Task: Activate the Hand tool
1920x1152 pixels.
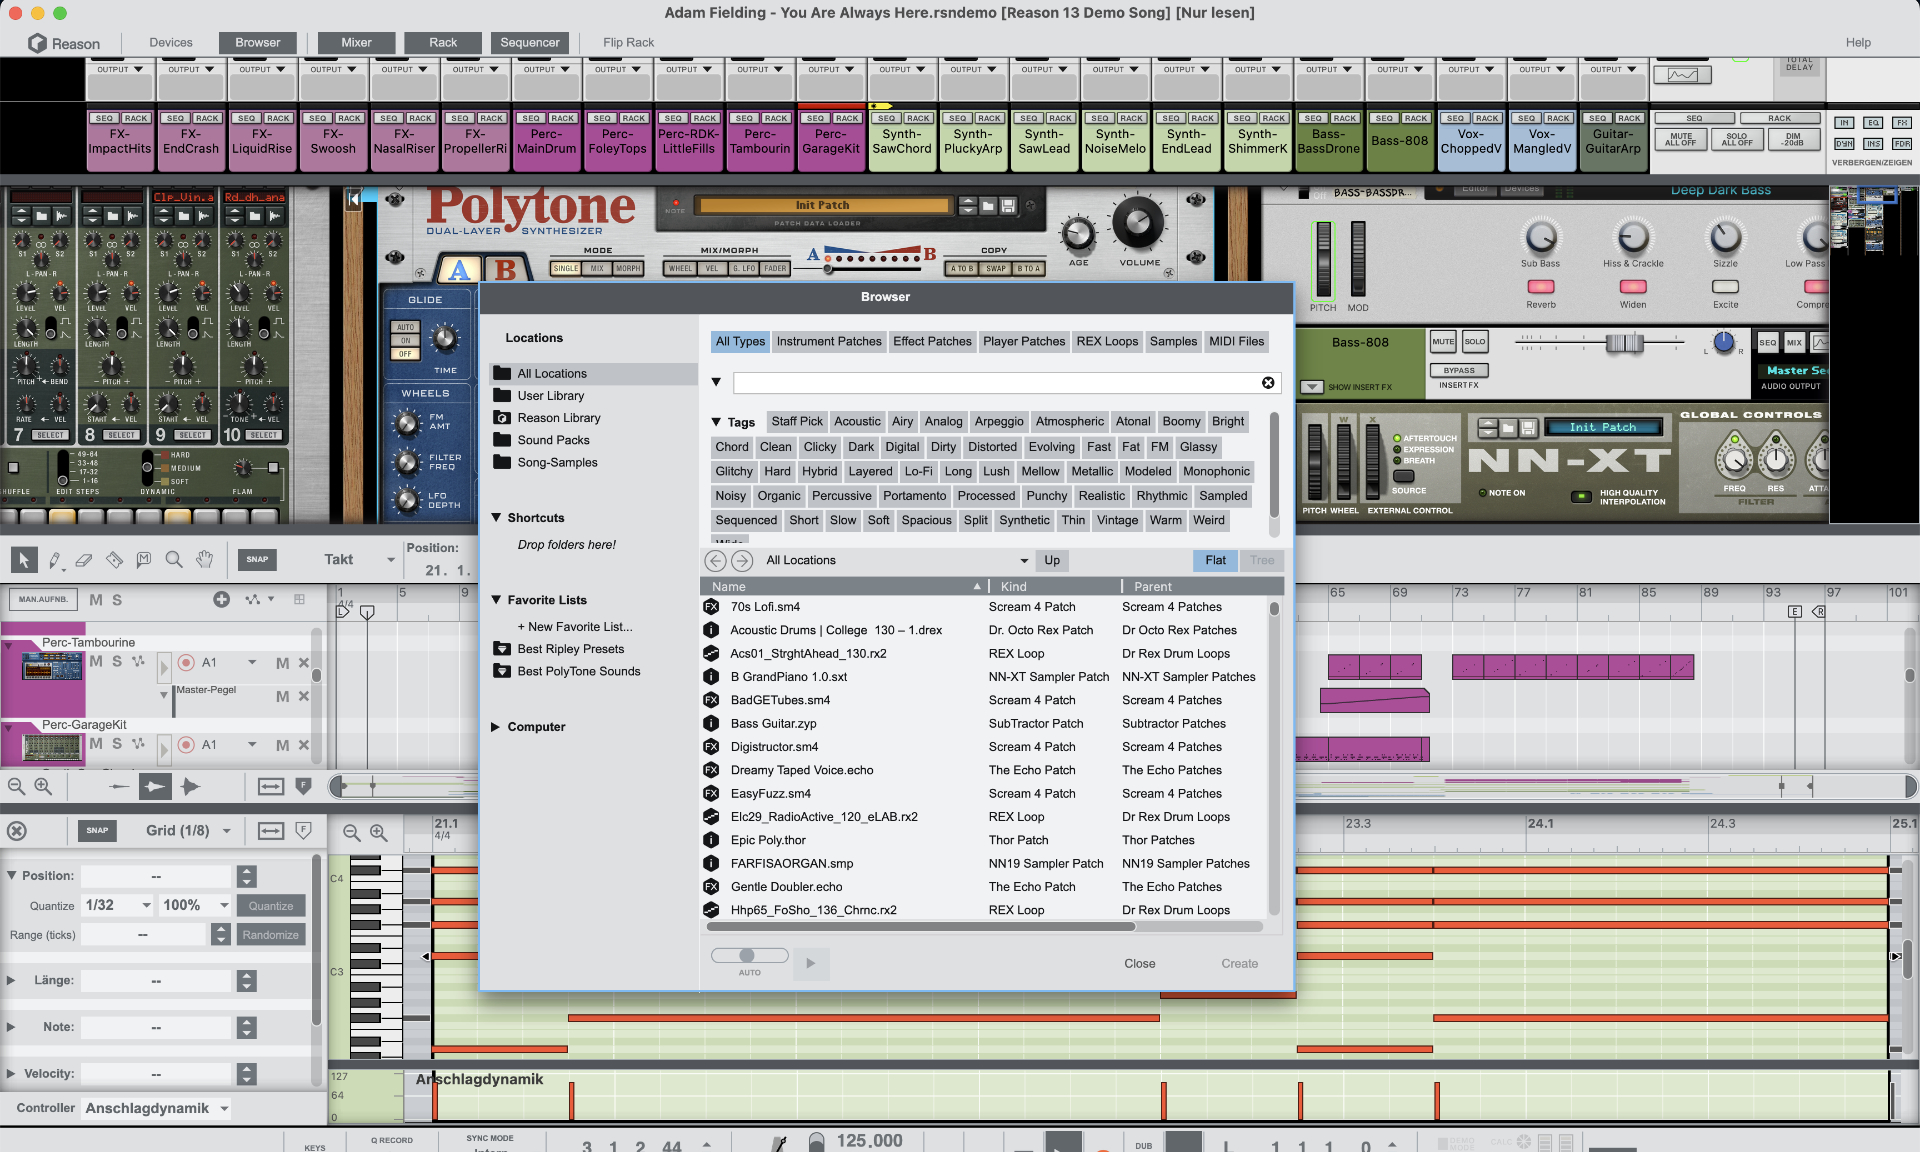Action: (204, 560)
